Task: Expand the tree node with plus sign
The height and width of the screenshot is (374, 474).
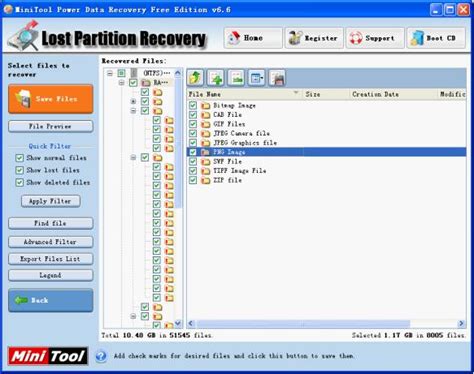Action: [x=133, y=101]
